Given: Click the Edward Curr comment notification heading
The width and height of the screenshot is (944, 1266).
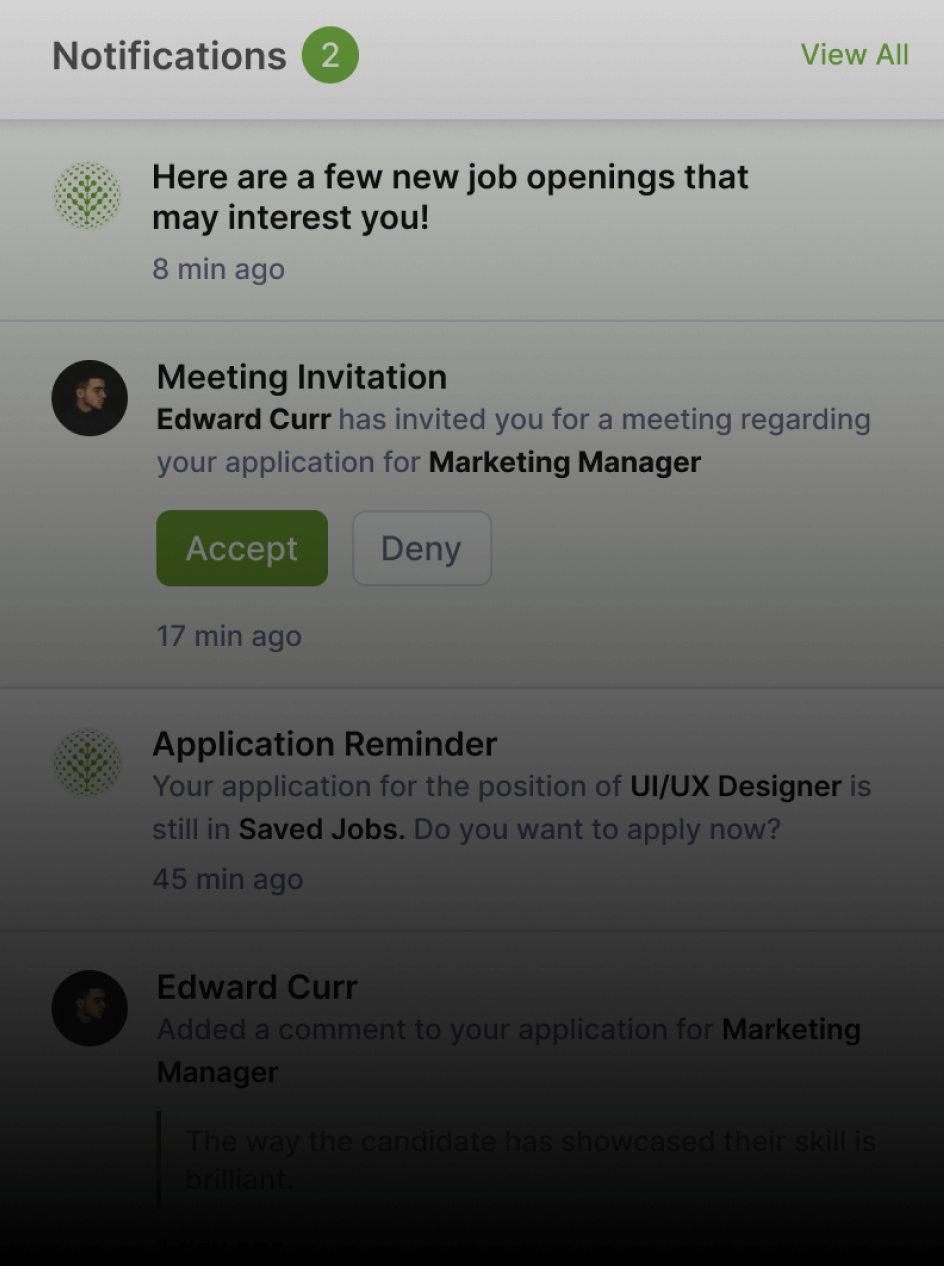Looking at the screenshot, I should (257, 987).
